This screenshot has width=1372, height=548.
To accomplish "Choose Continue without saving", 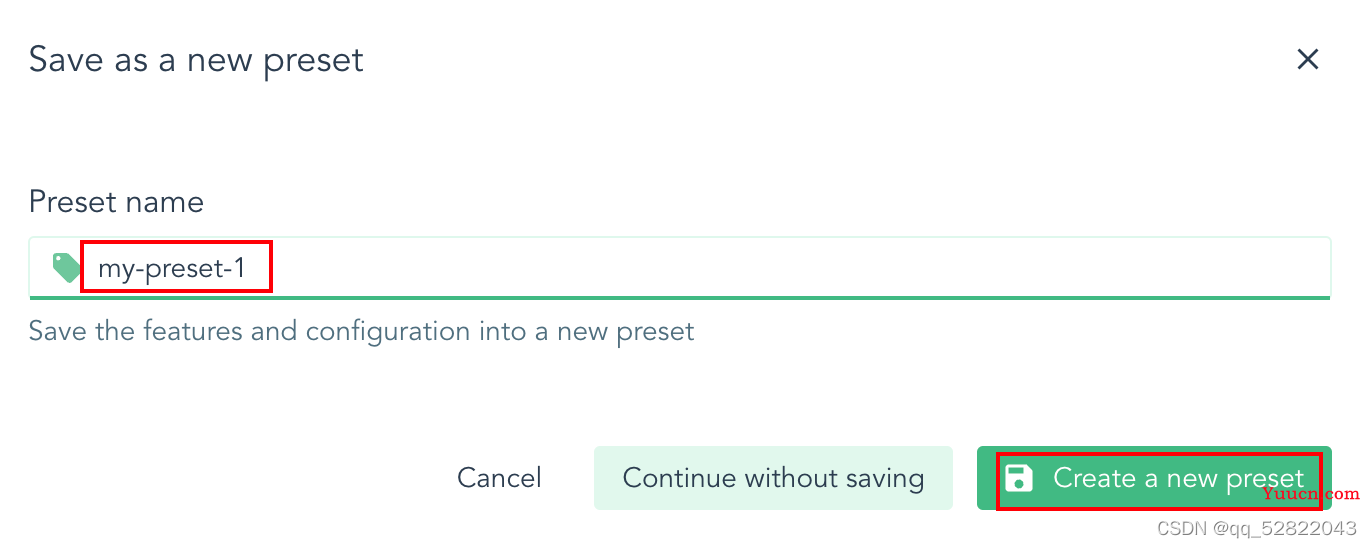I will [773, 478].
